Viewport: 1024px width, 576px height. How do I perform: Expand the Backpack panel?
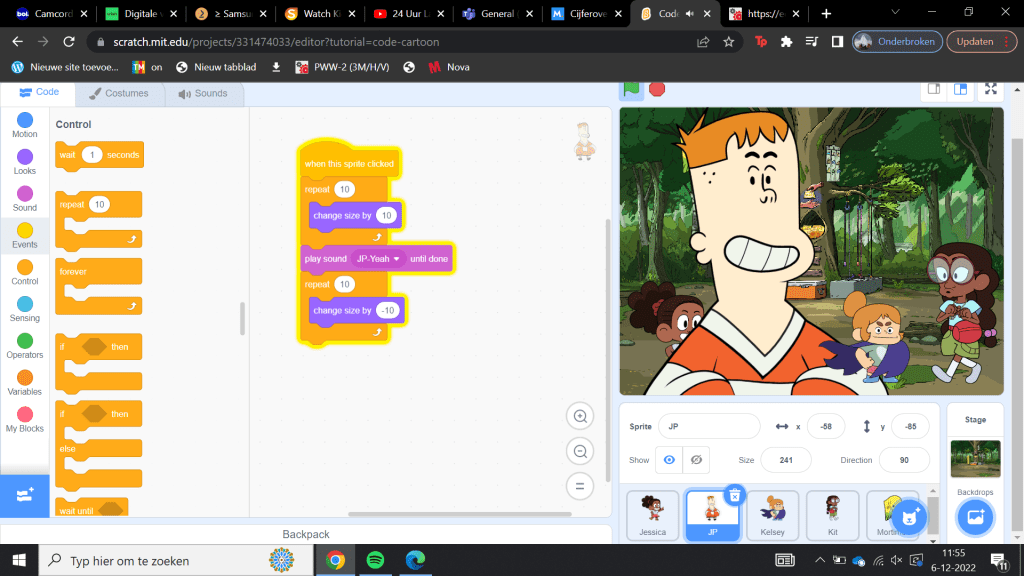[306, 534]
